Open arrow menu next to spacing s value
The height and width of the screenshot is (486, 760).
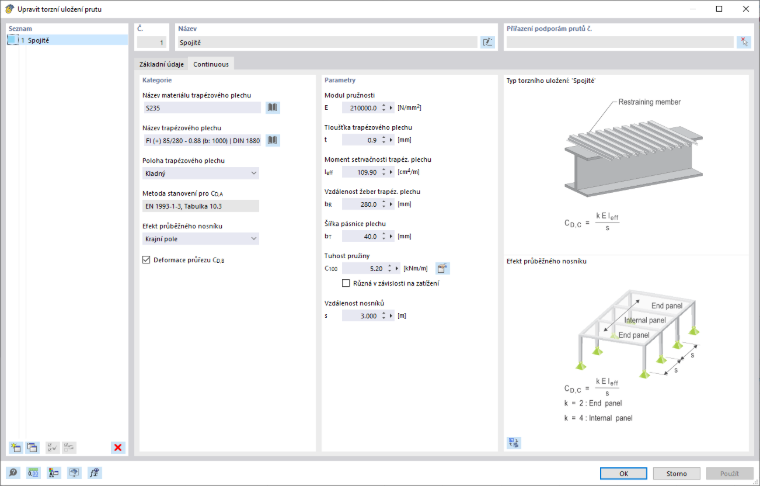[x=391, y=315]
